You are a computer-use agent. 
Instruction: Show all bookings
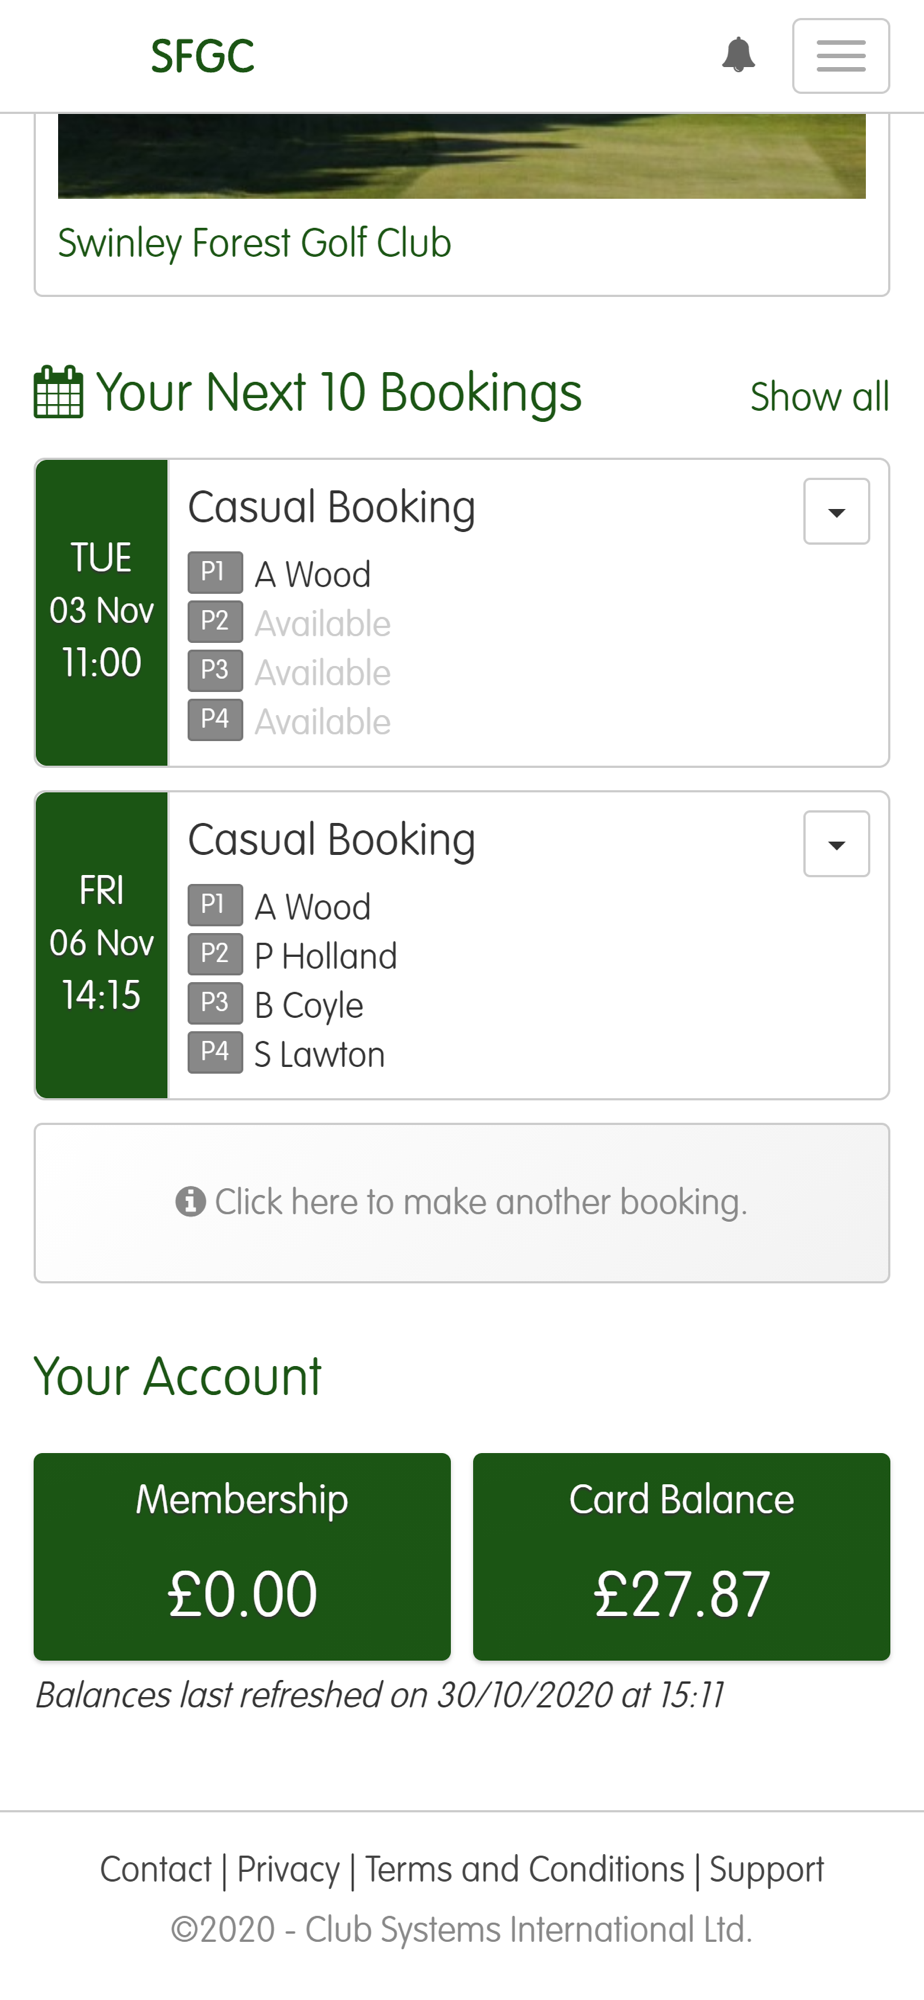(x=819, y=397)
